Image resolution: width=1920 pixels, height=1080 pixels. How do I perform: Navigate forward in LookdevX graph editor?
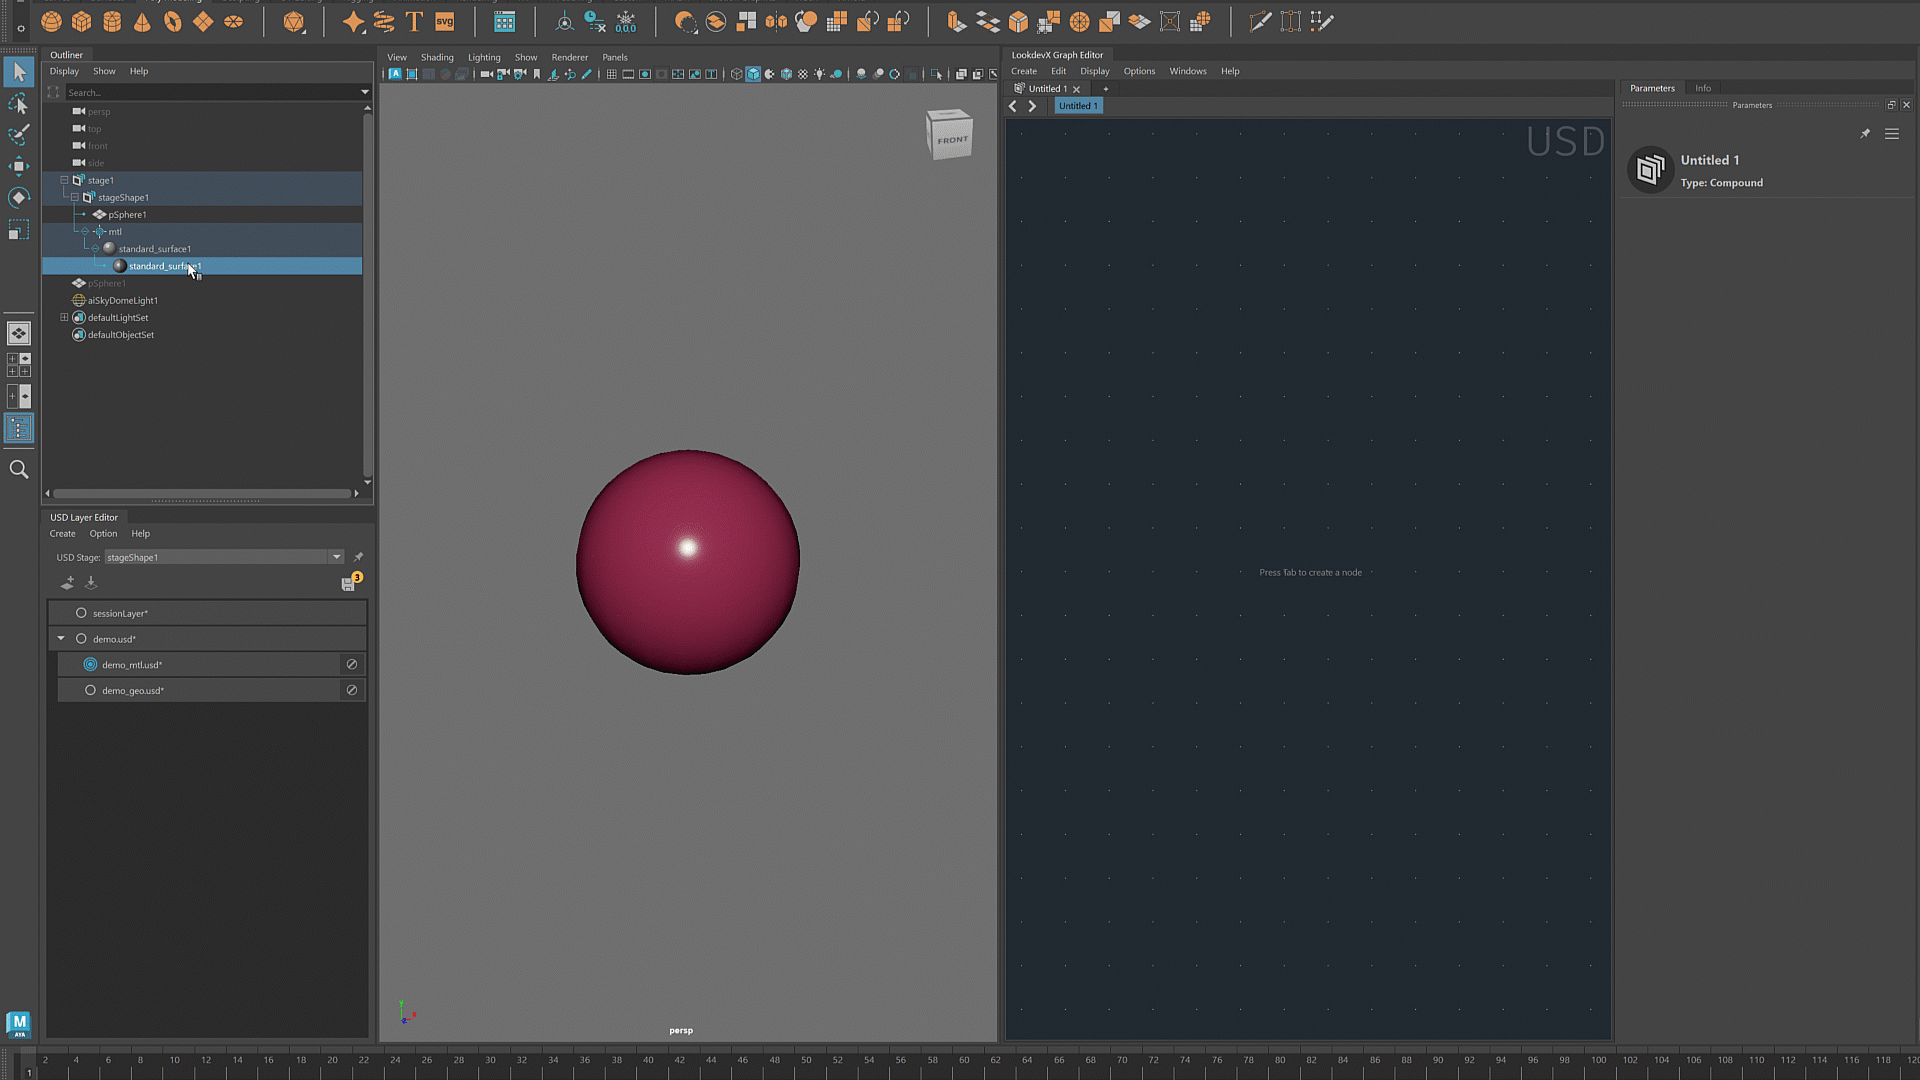pyautogui.click(x=1032, y=106)
